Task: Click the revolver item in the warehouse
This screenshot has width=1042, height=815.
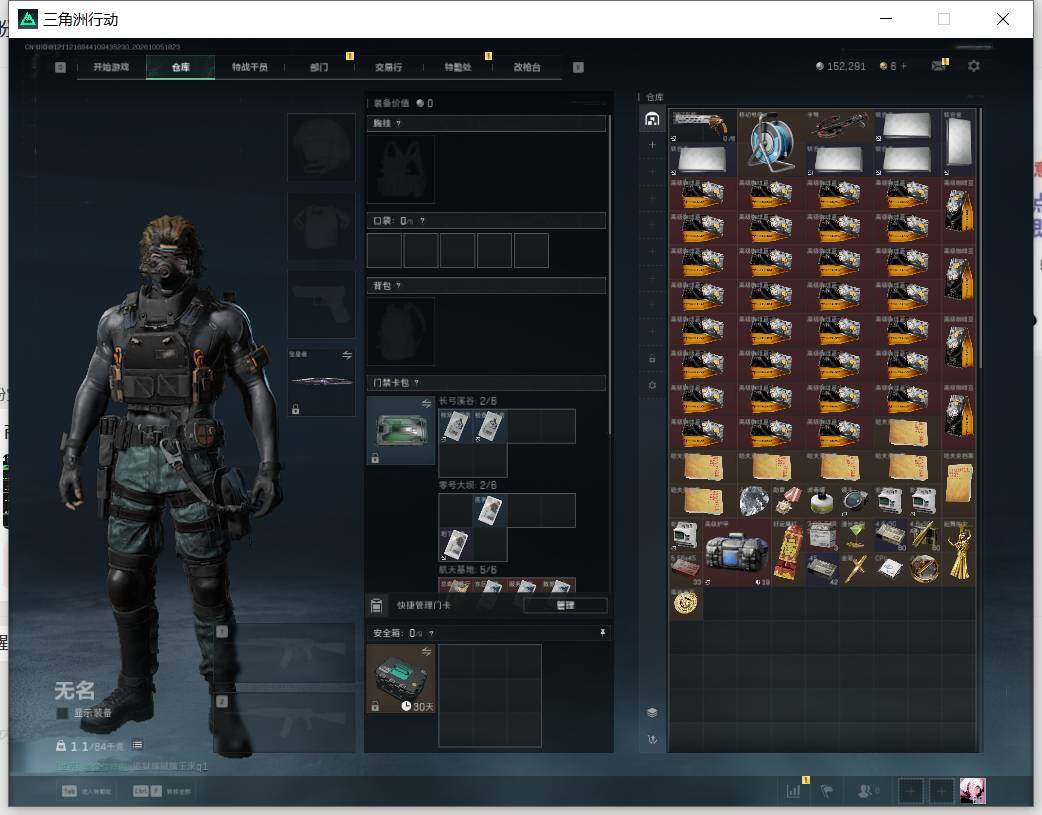Action: point(702,125)
